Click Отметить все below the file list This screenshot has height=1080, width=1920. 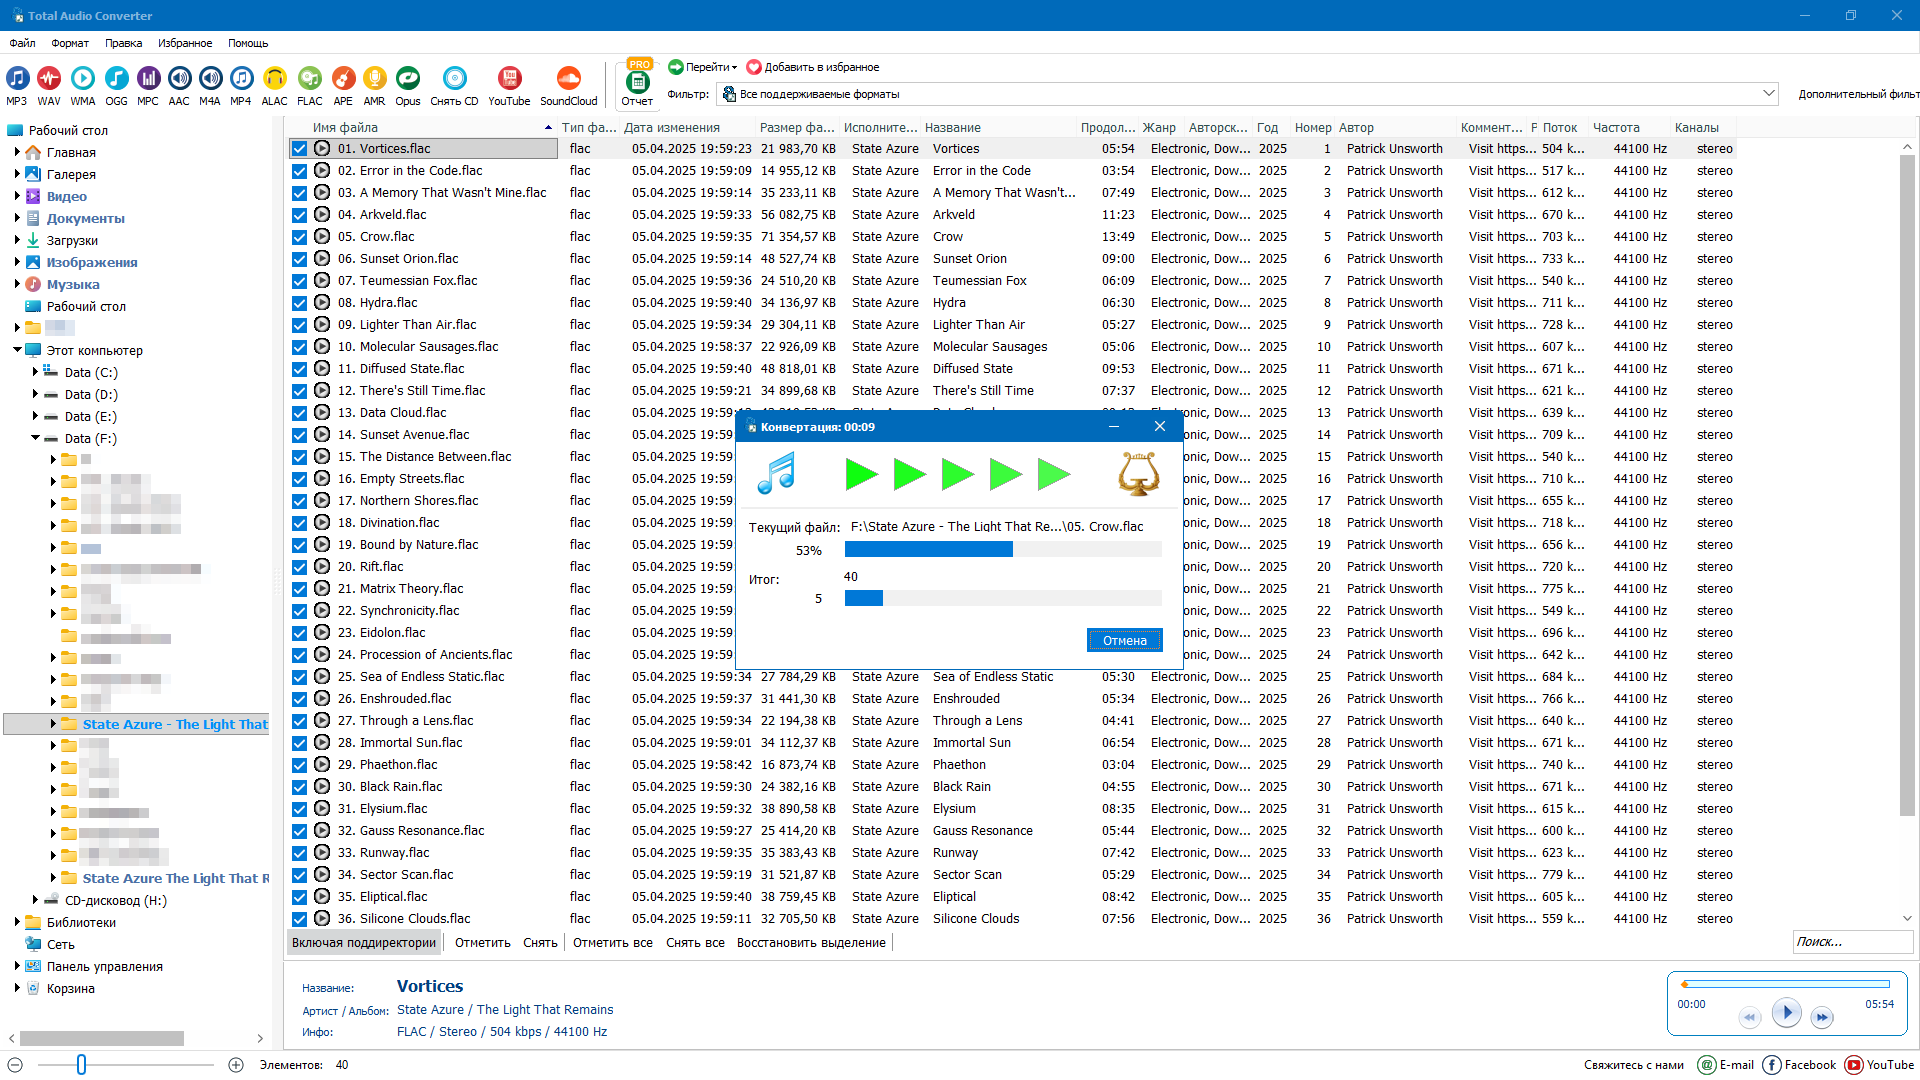[x=612, y=942]
